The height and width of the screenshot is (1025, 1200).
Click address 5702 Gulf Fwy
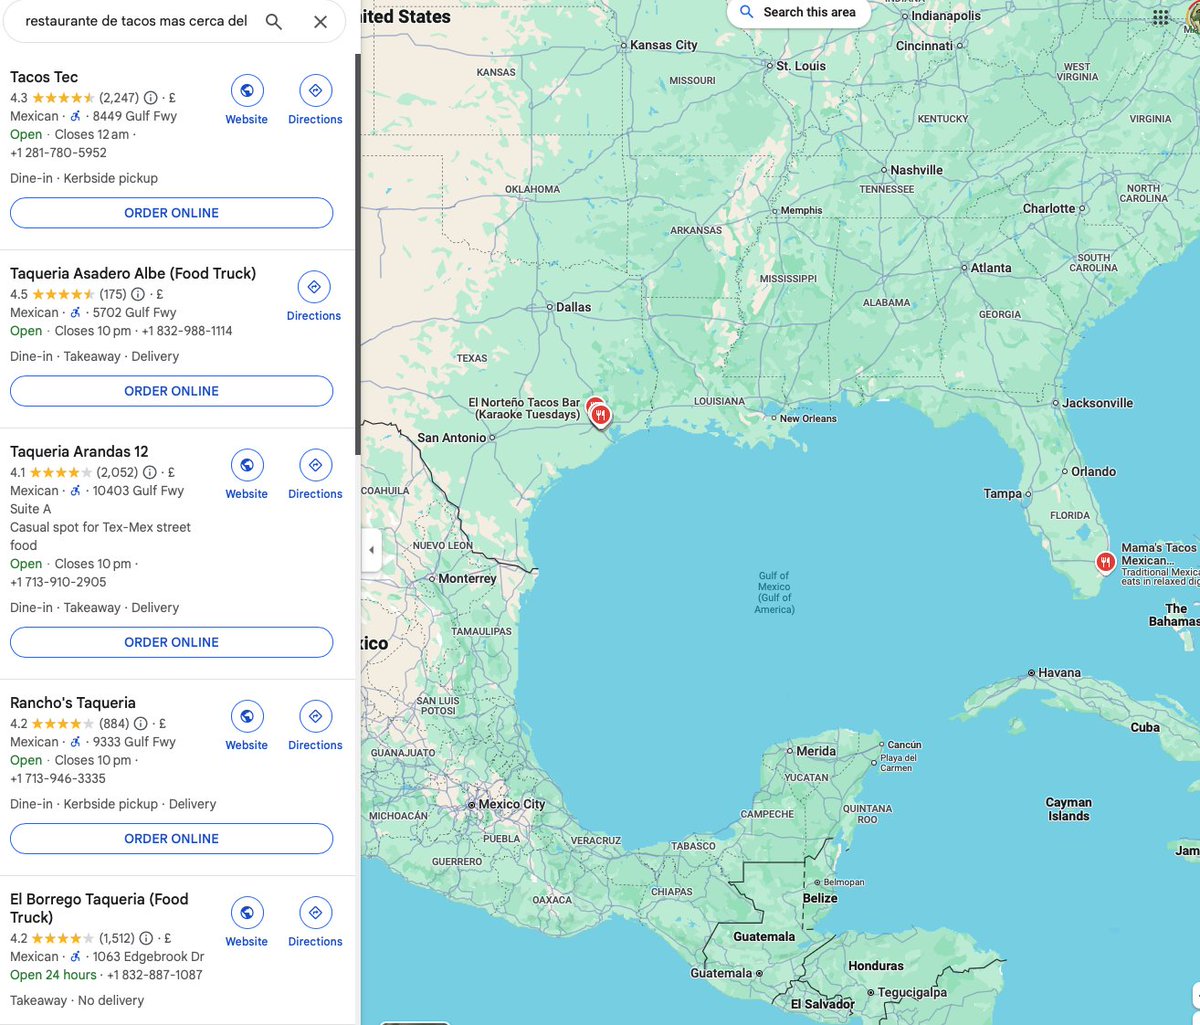[134, 312]
